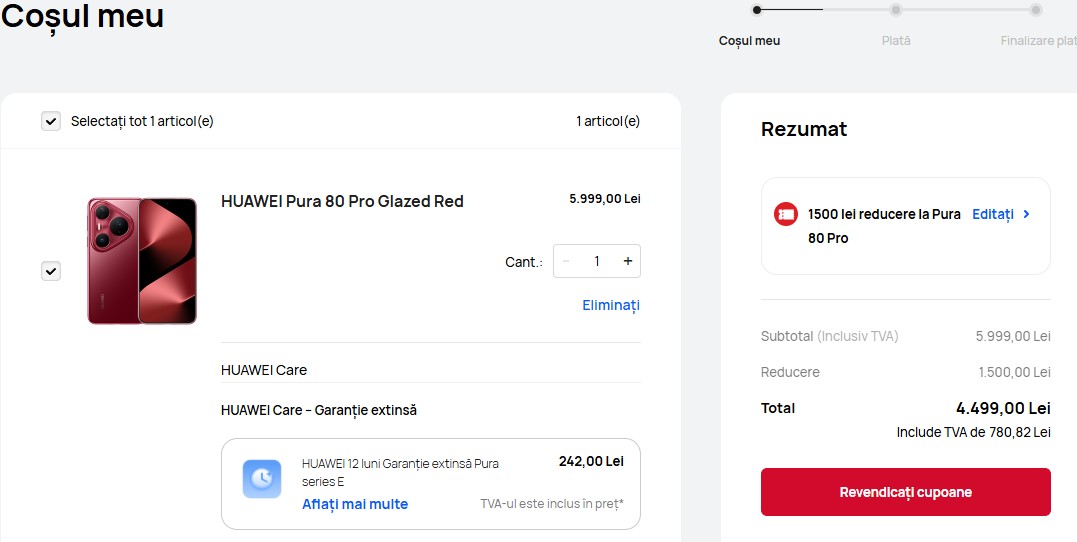Viewport: 1077px width, 542px height.
Task: Open Aflați mai multe about extended warranty
Action: coord(355,504)
